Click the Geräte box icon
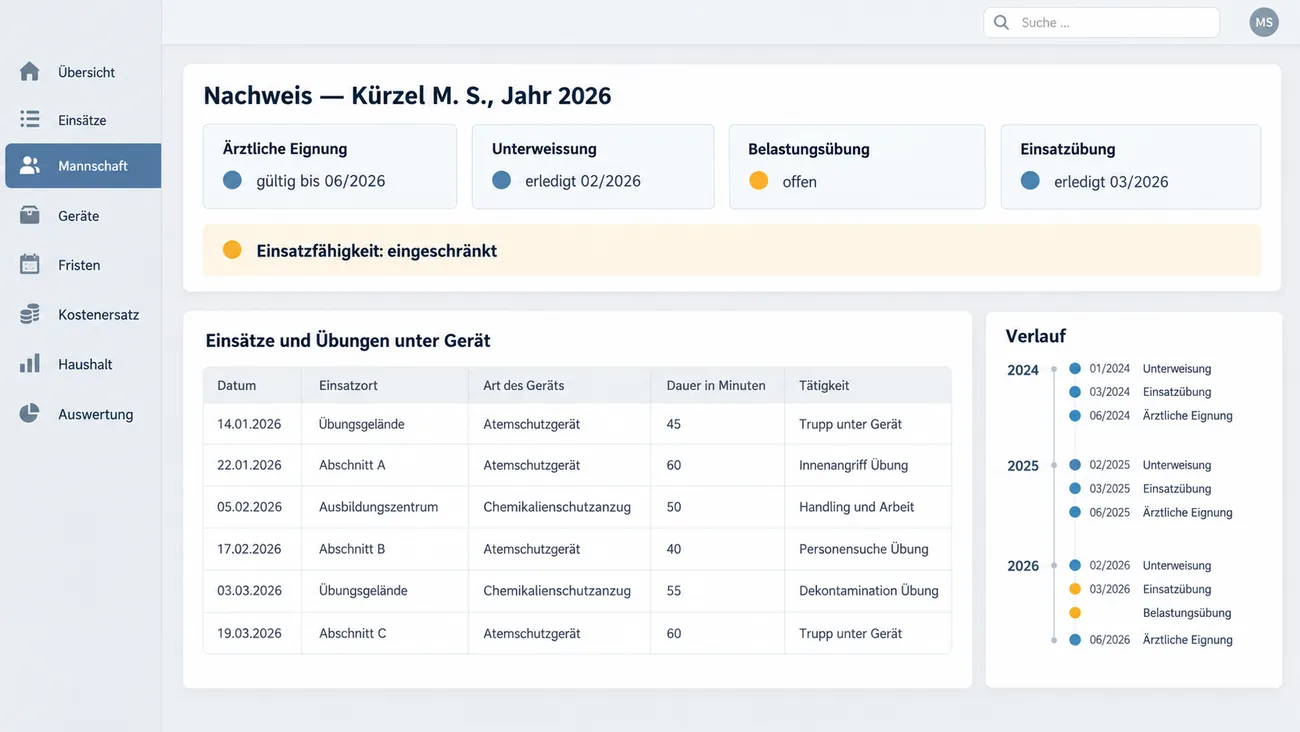 (30, 215)
